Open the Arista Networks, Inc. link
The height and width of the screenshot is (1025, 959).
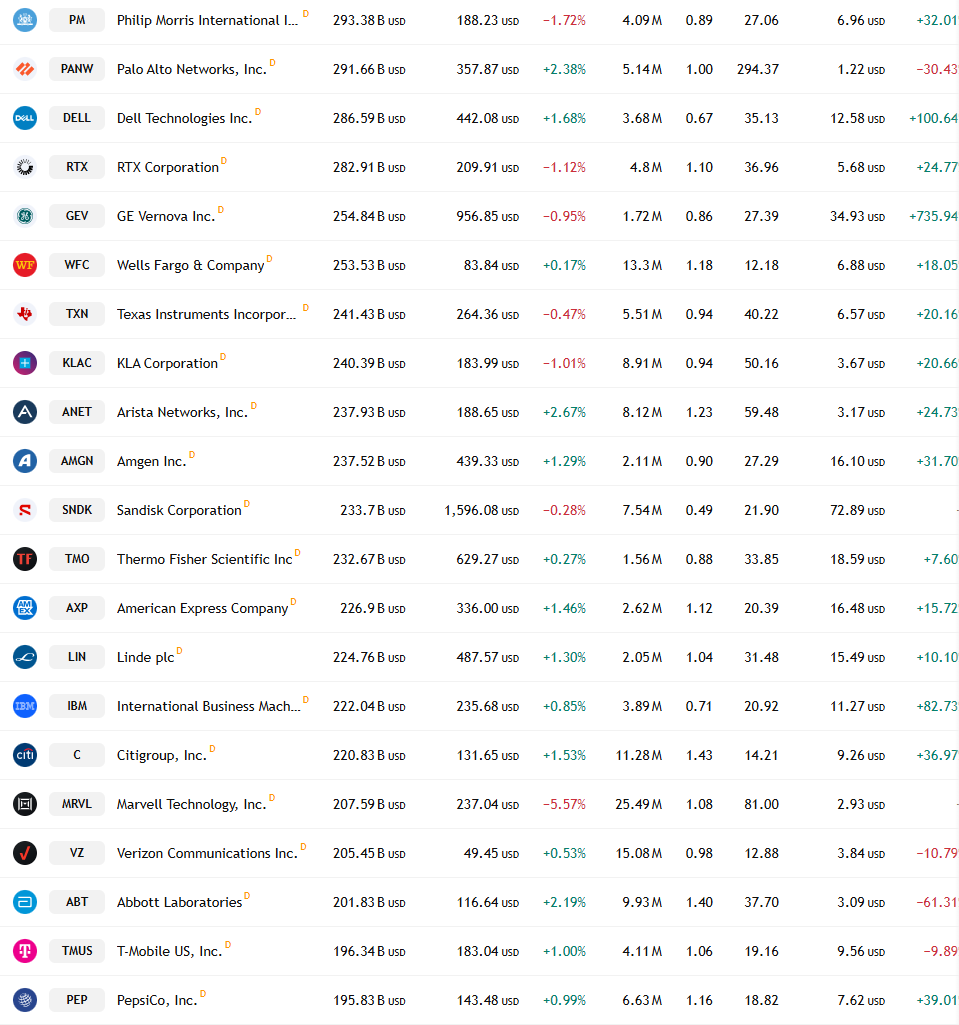(182, 413)
